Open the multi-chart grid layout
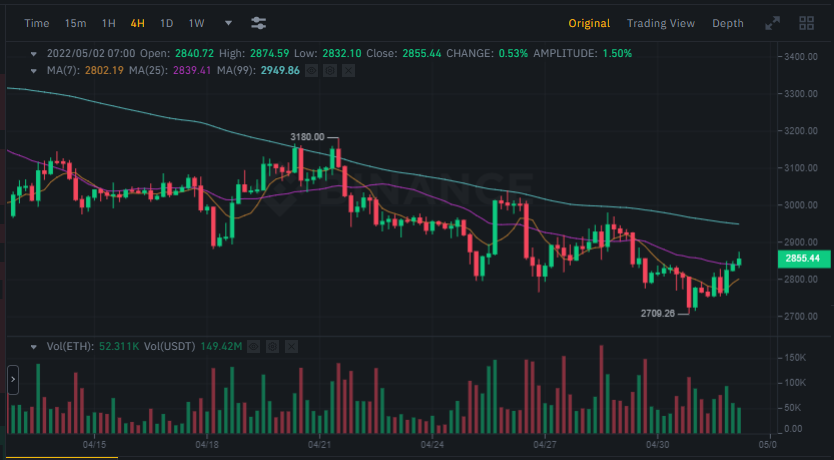Viewport: 834px width, 460px height. 806,23
